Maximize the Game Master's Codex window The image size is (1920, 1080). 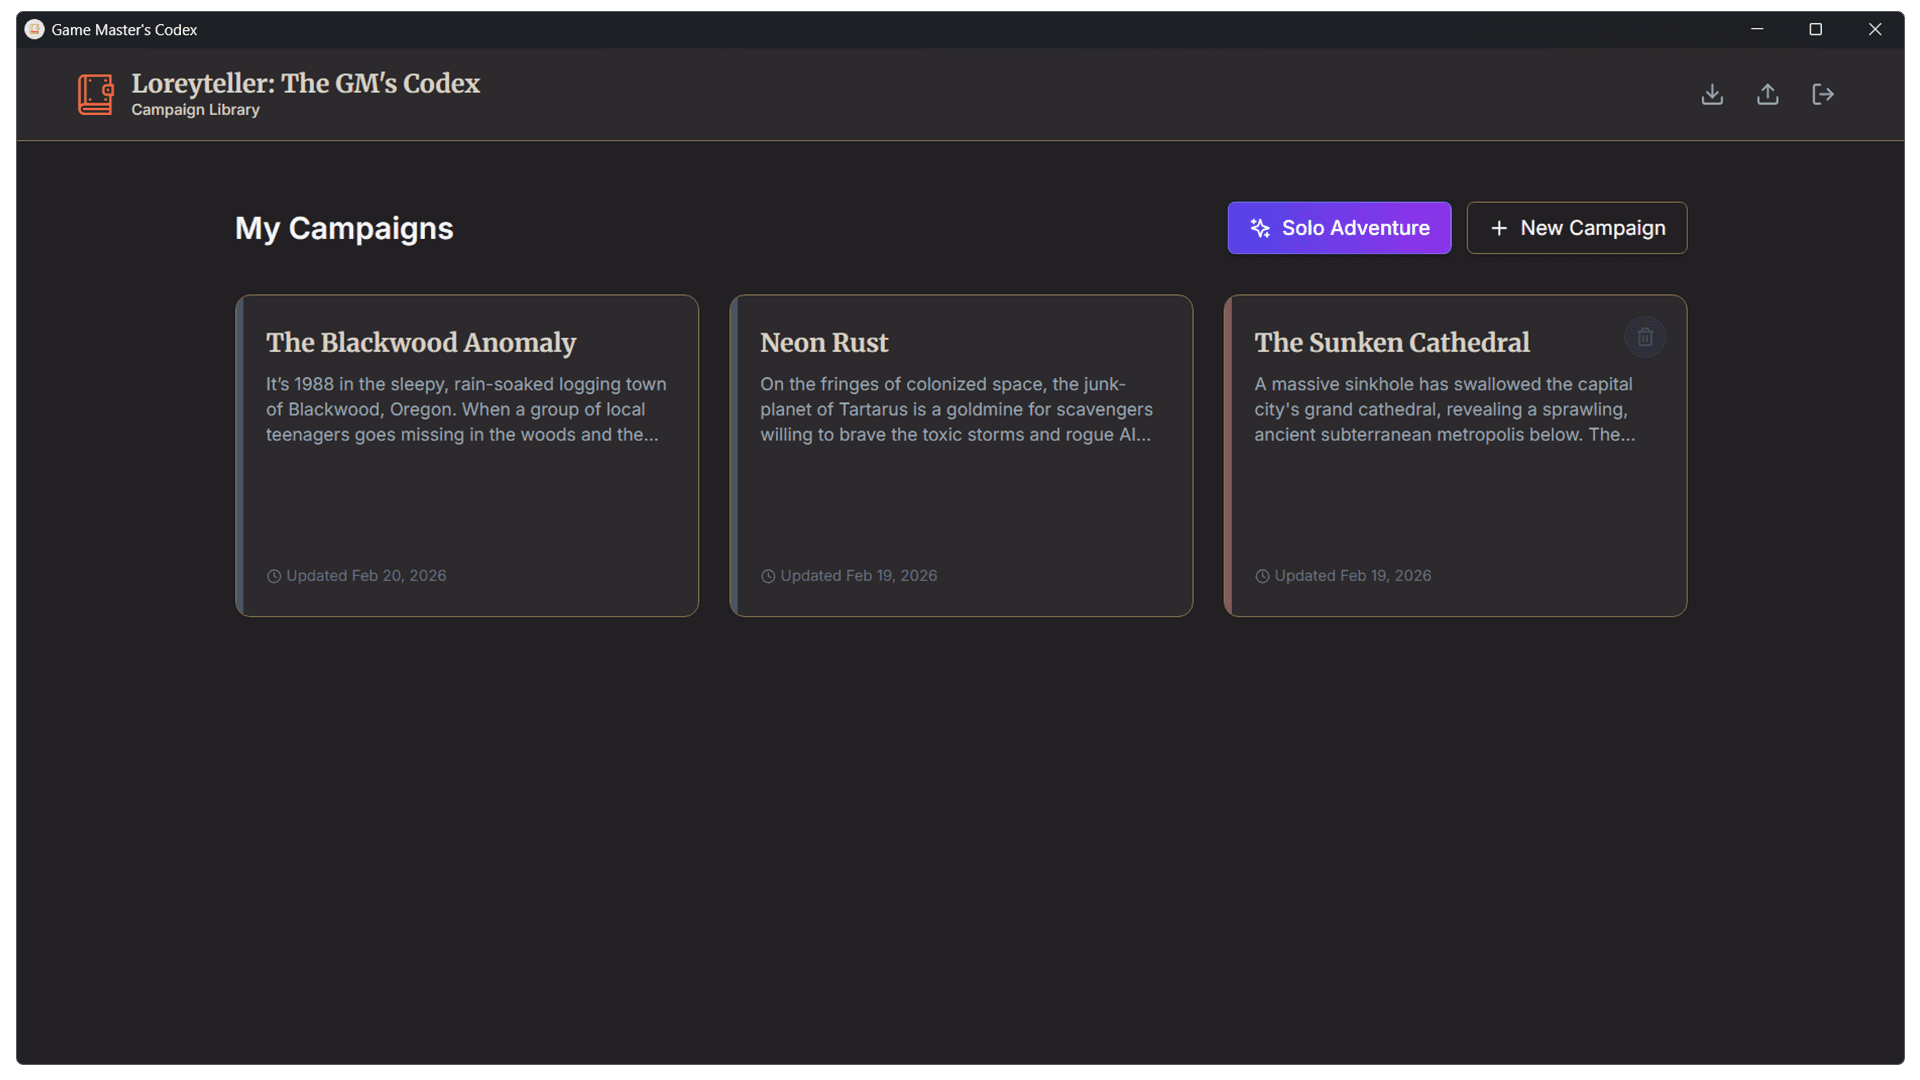click(x=1815, y=29)
